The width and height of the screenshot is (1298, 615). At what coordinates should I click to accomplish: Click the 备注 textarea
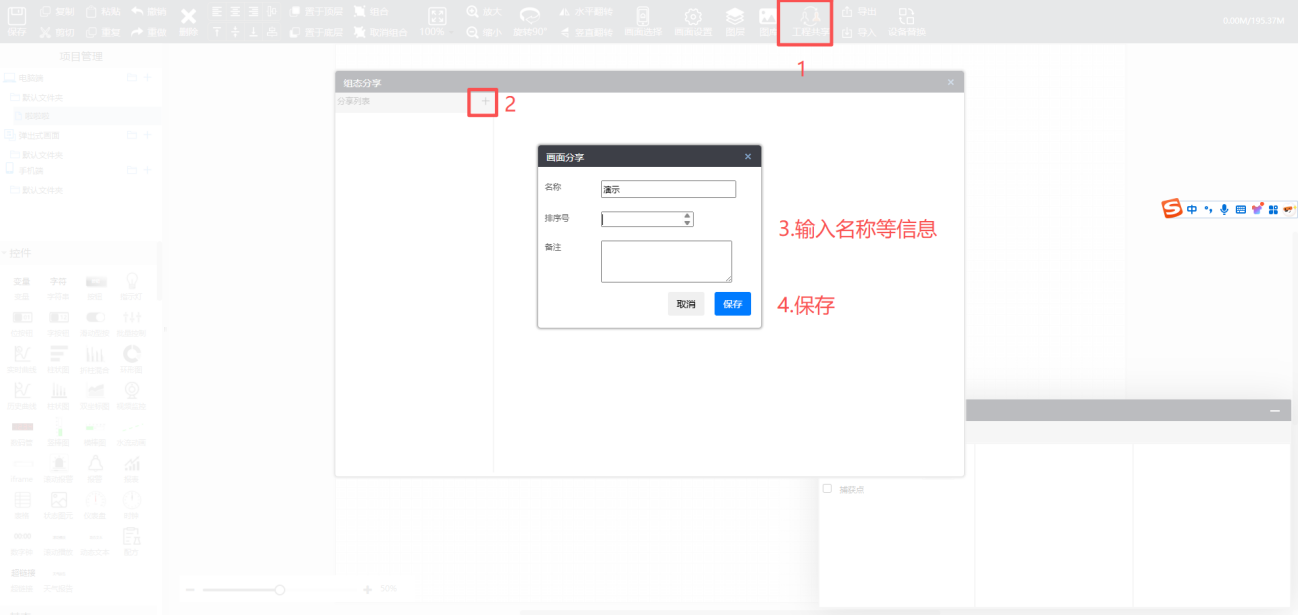point(666,261)
